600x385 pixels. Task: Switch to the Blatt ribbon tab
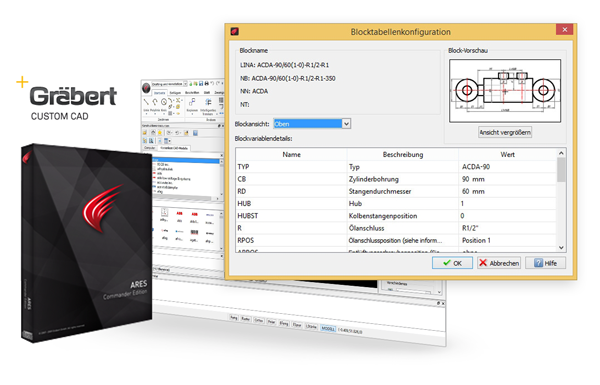point(207,93)
